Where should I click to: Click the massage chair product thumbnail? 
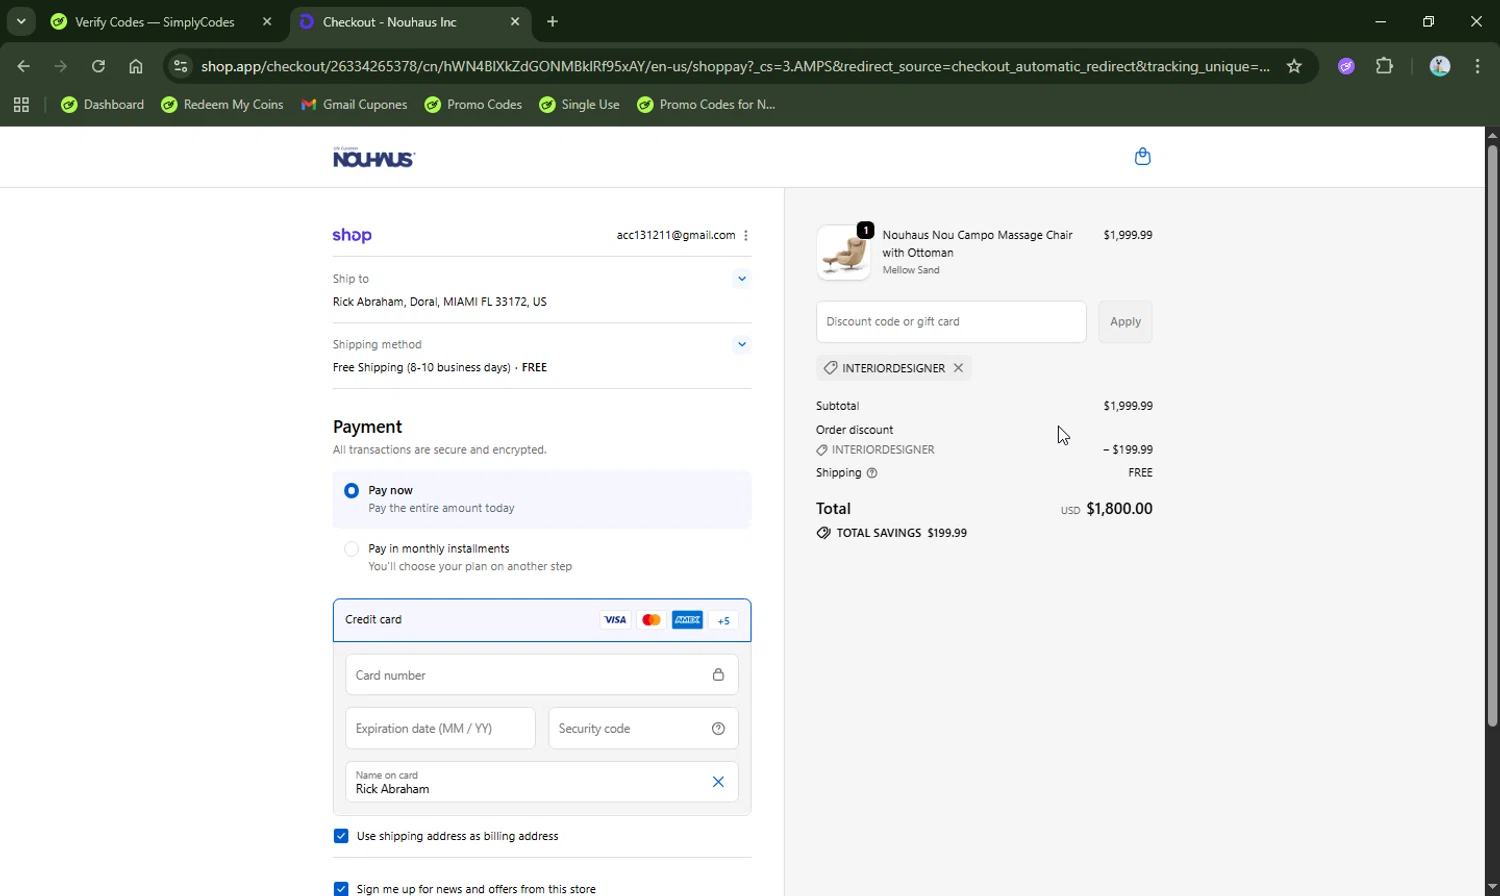(x=843, y=253)
